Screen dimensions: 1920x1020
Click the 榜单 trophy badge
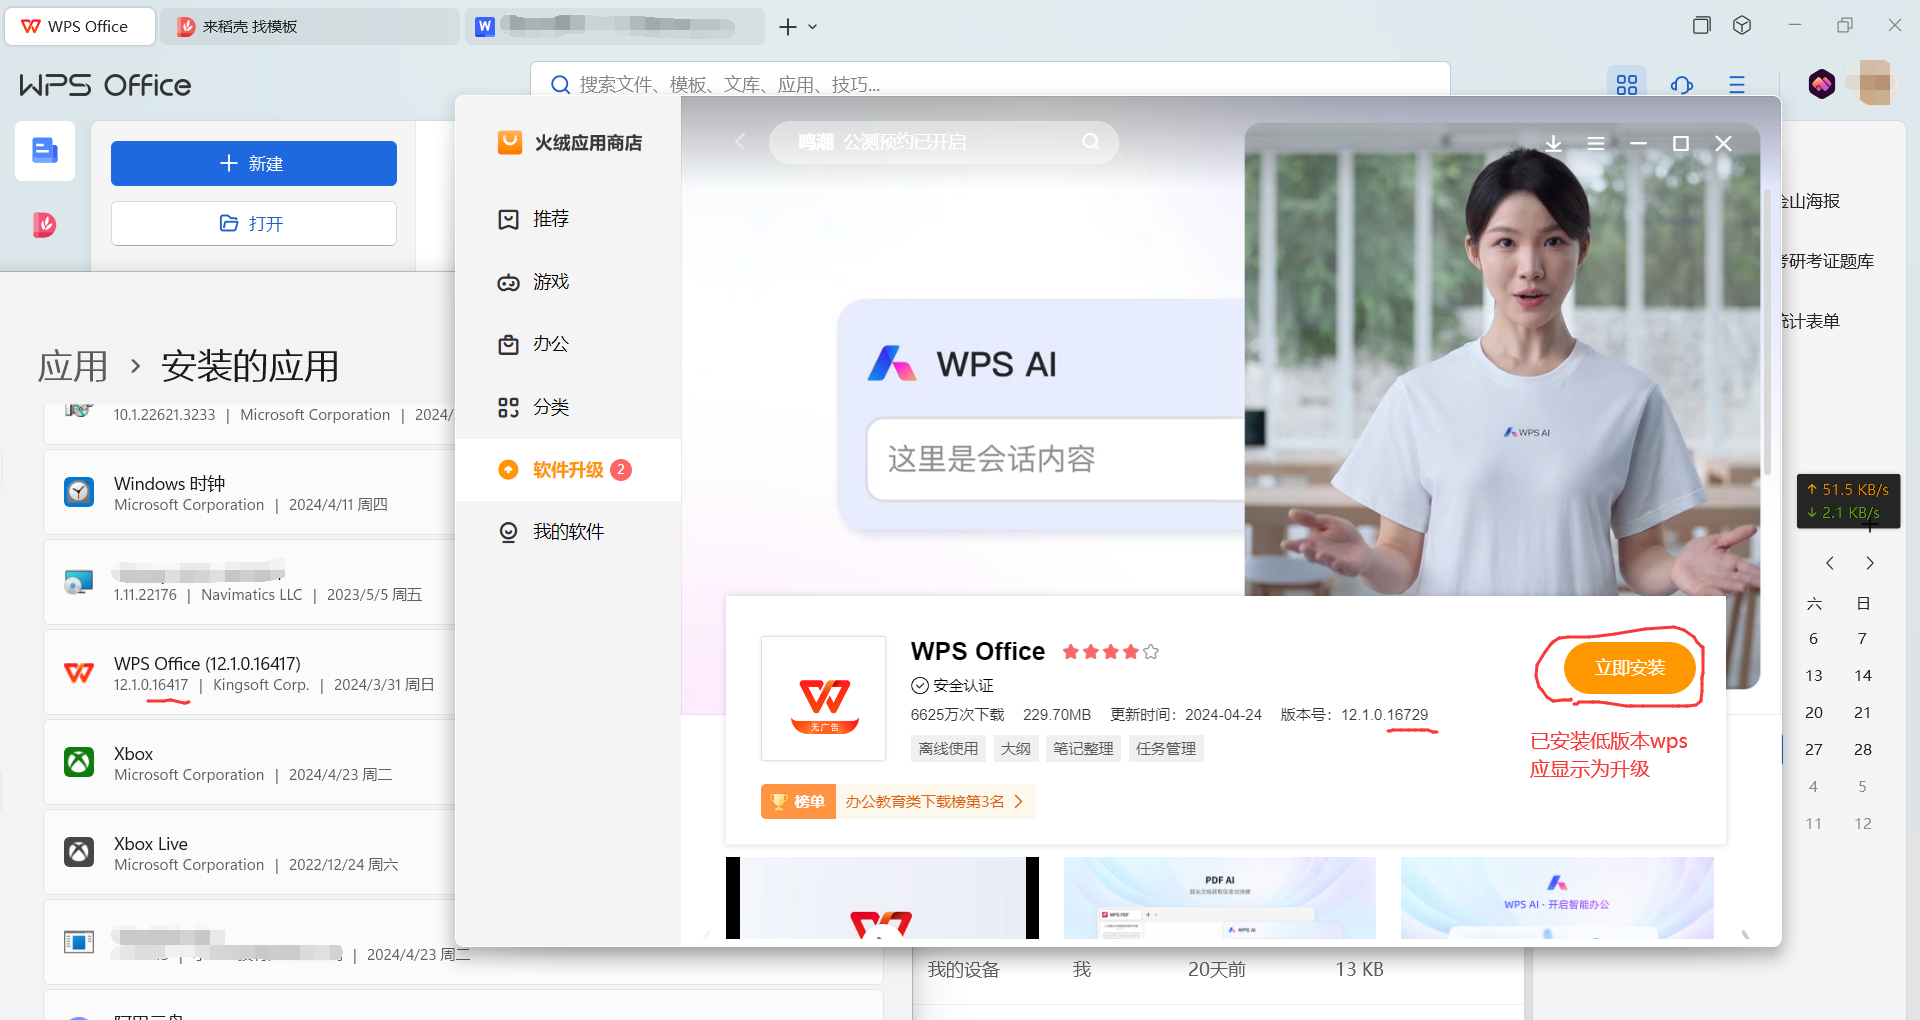(798, 802)
